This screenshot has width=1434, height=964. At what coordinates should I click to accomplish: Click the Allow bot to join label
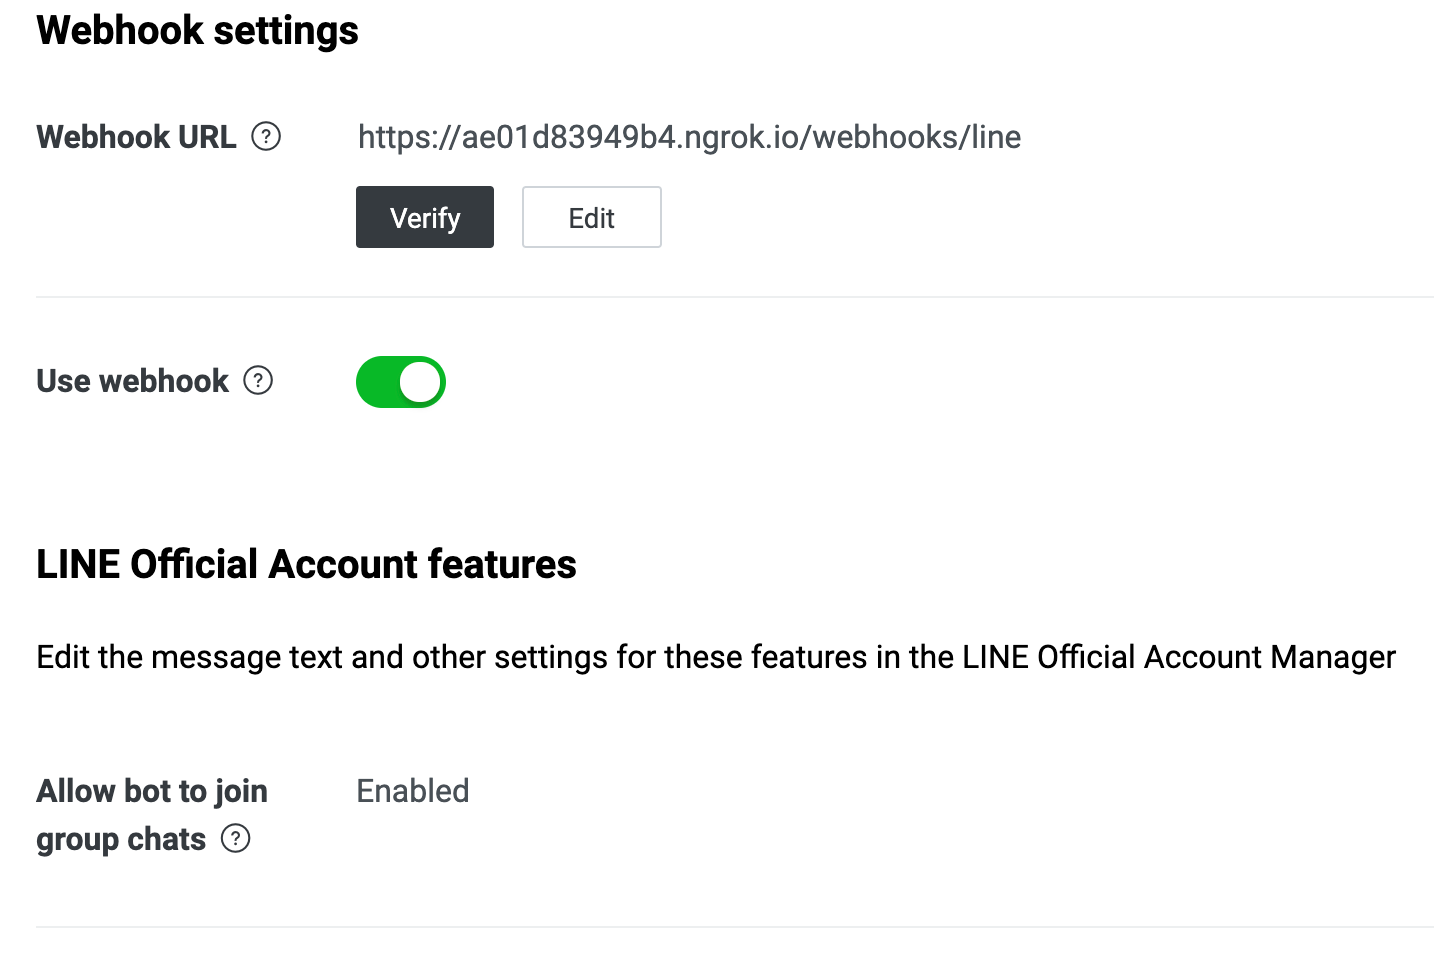[x=152, y=791]
